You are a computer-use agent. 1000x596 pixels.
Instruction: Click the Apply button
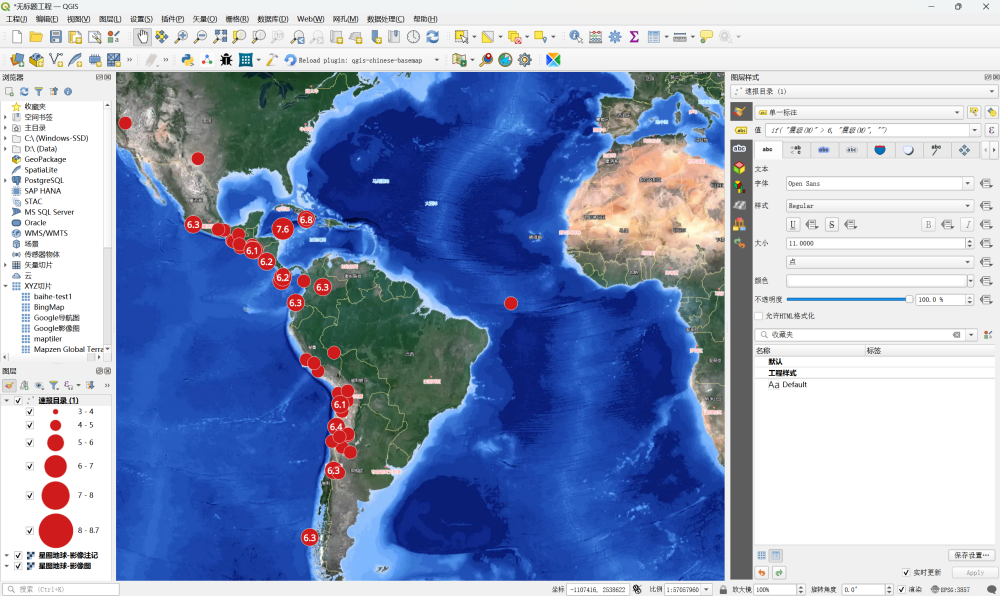pos(974,572)
